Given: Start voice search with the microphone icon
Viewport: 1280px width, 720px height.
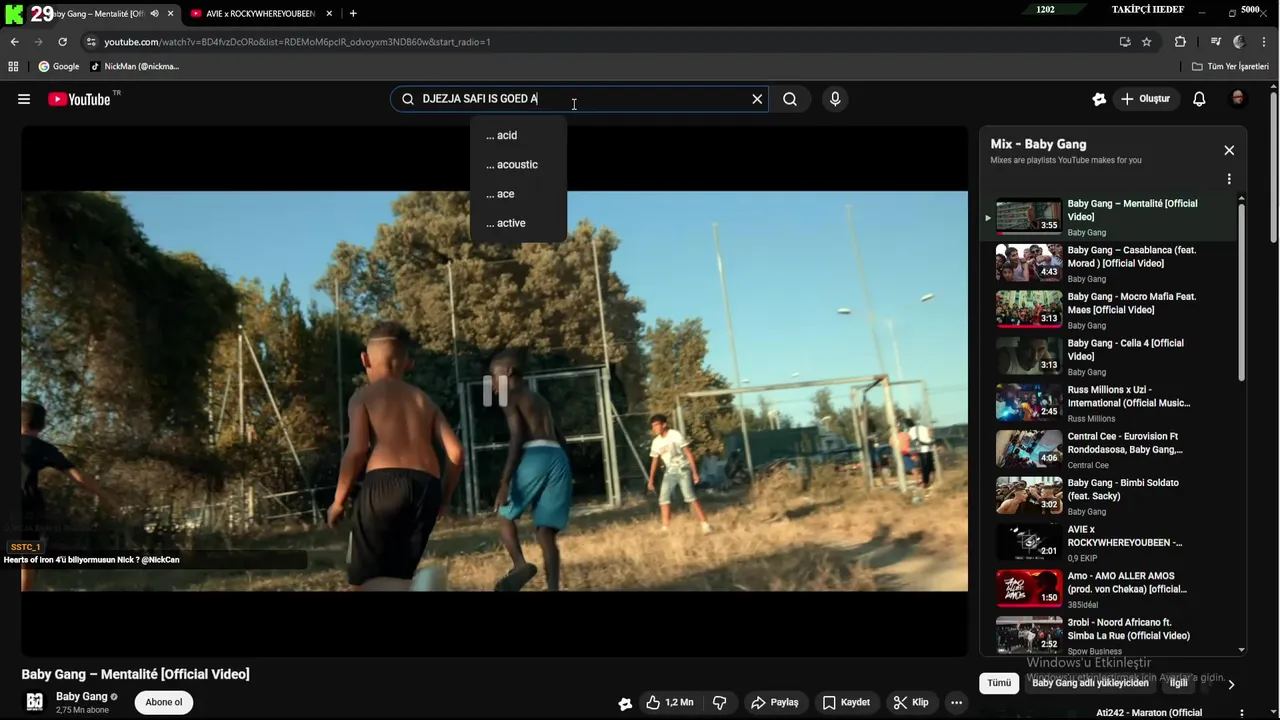Looking at the screenshot, I should pyautogui.click(x=835, y=99).
